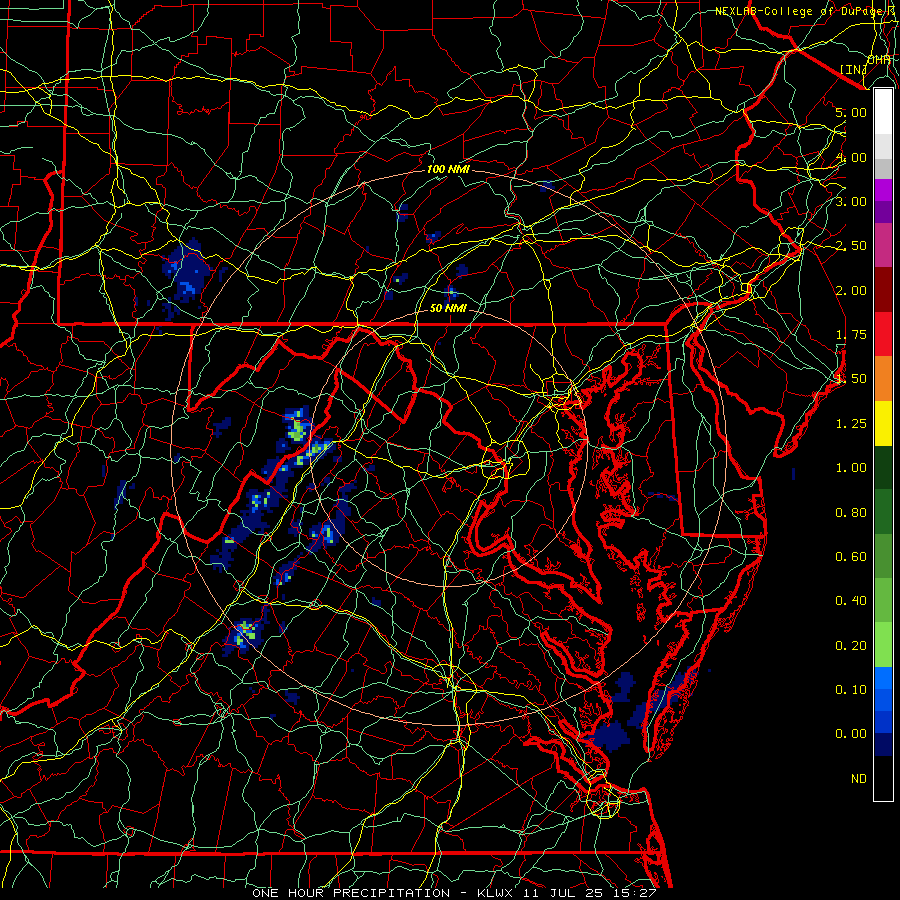Click the ND legend label
Image resolution: width=900 pixels, height=900 pixels.
pos(859,779)
